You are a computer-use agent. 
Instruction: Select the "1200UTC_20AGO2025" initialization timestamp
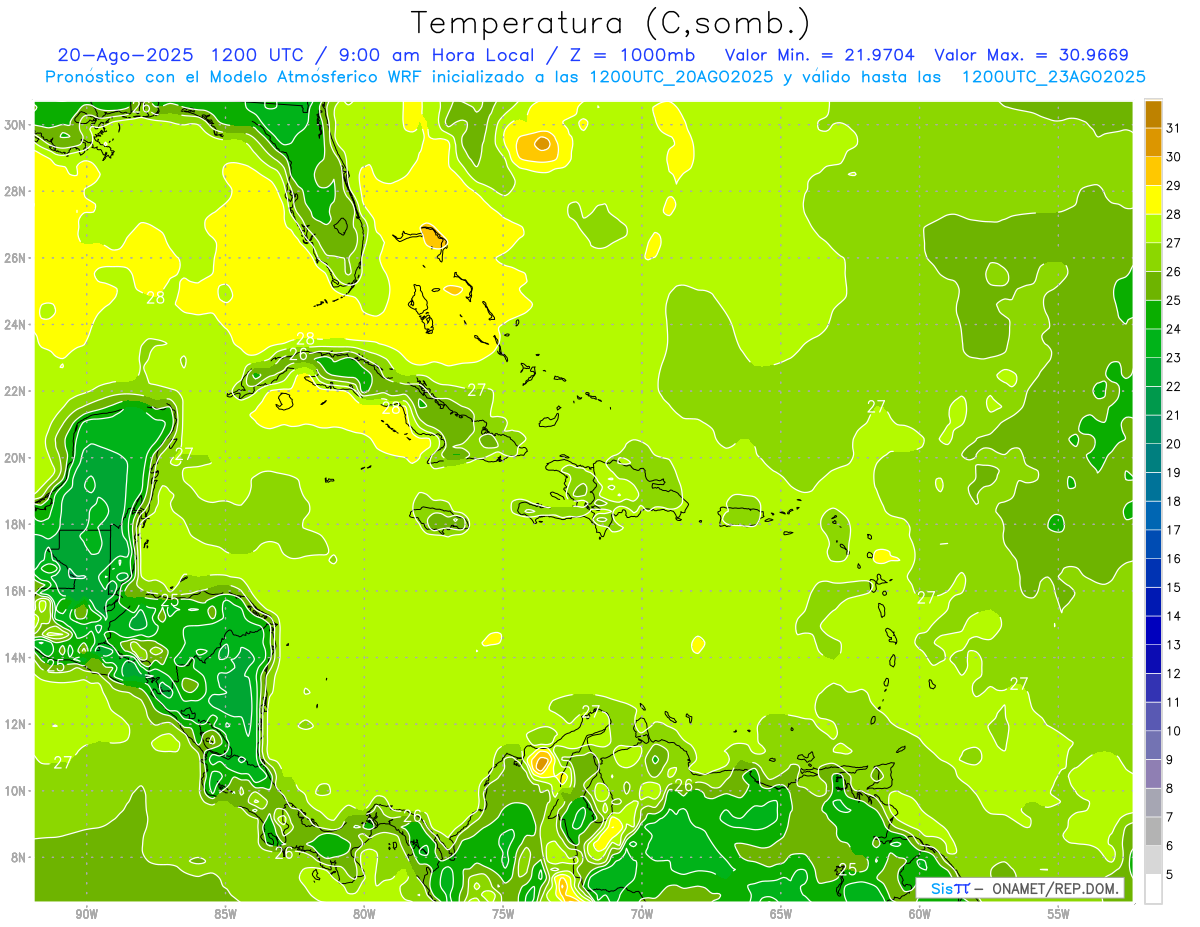[681, 77]
